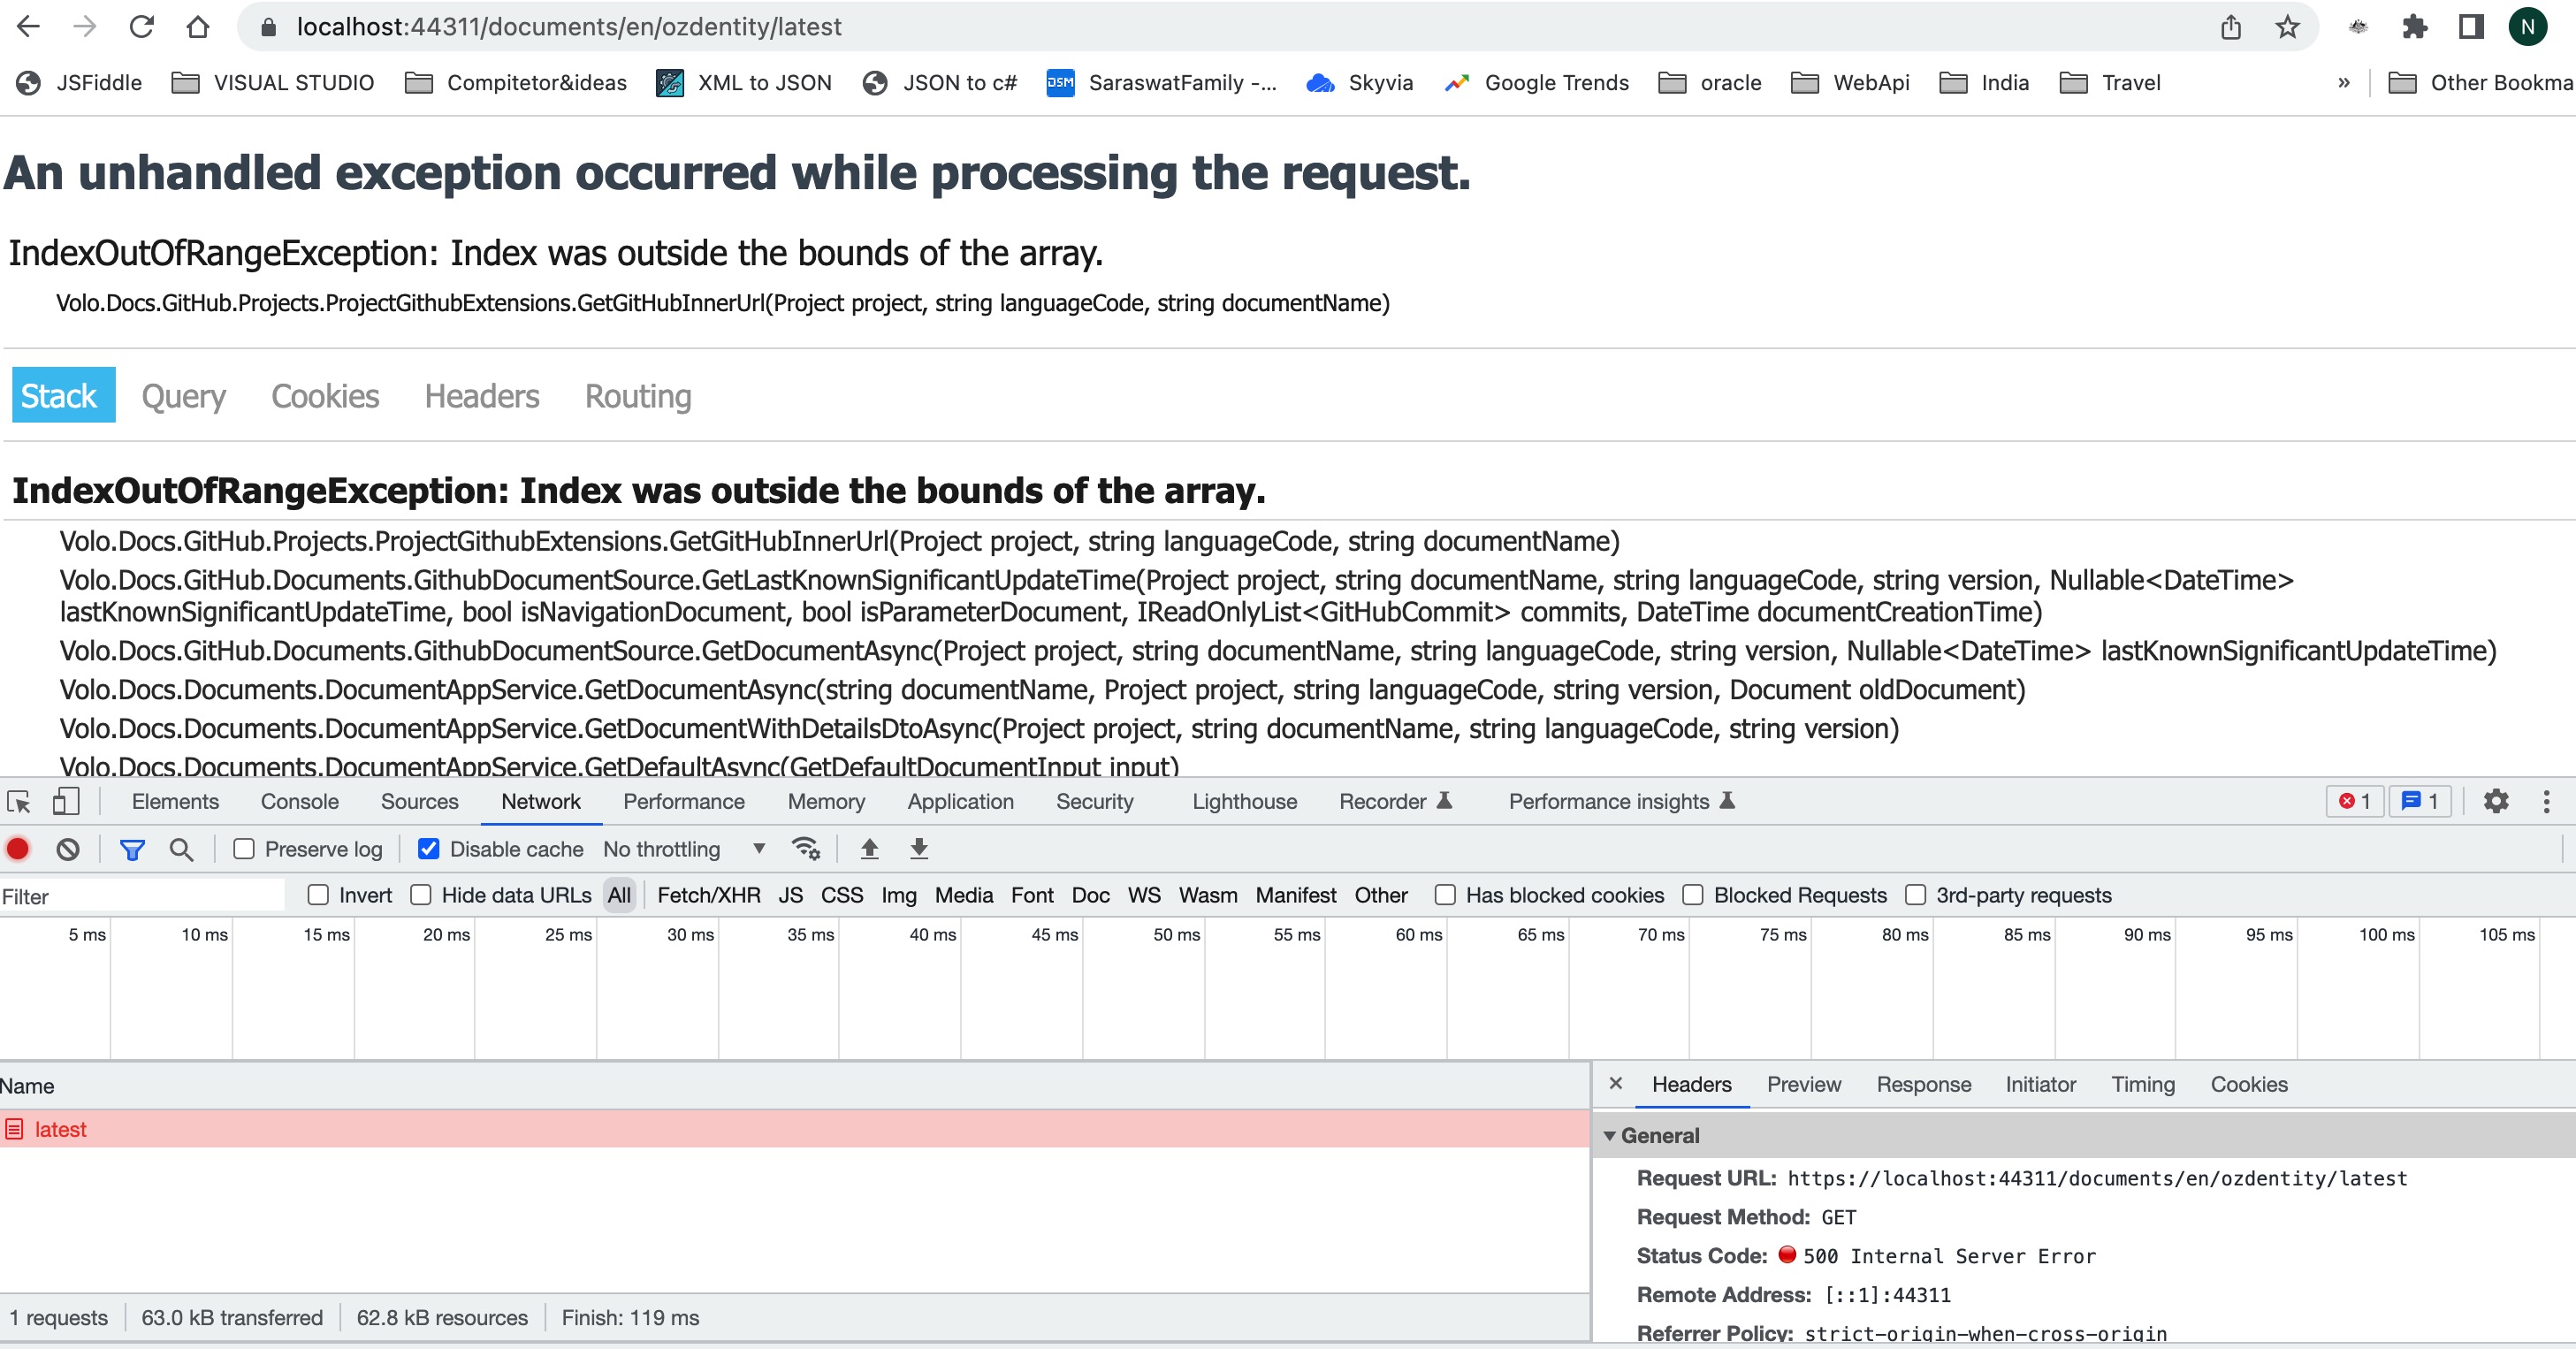2576x1349 pixels.
Task: Click the record network log button
Action: click(18, 849)
